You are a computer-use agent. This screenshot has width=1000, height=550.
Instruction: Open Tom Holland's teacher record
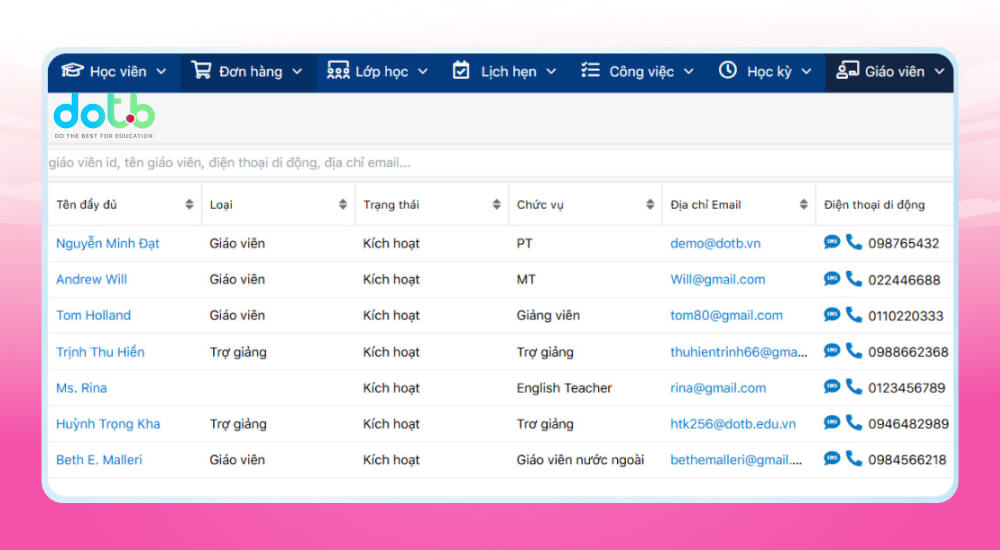93,315
